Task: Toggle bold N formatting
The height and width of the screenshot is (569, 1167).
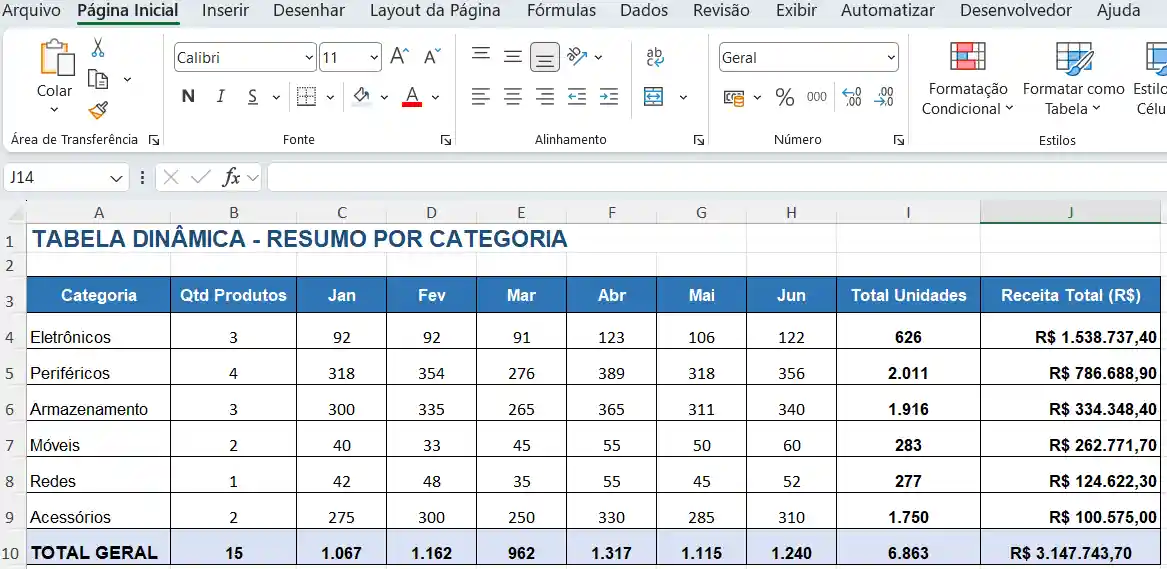Action: point(188,97)
